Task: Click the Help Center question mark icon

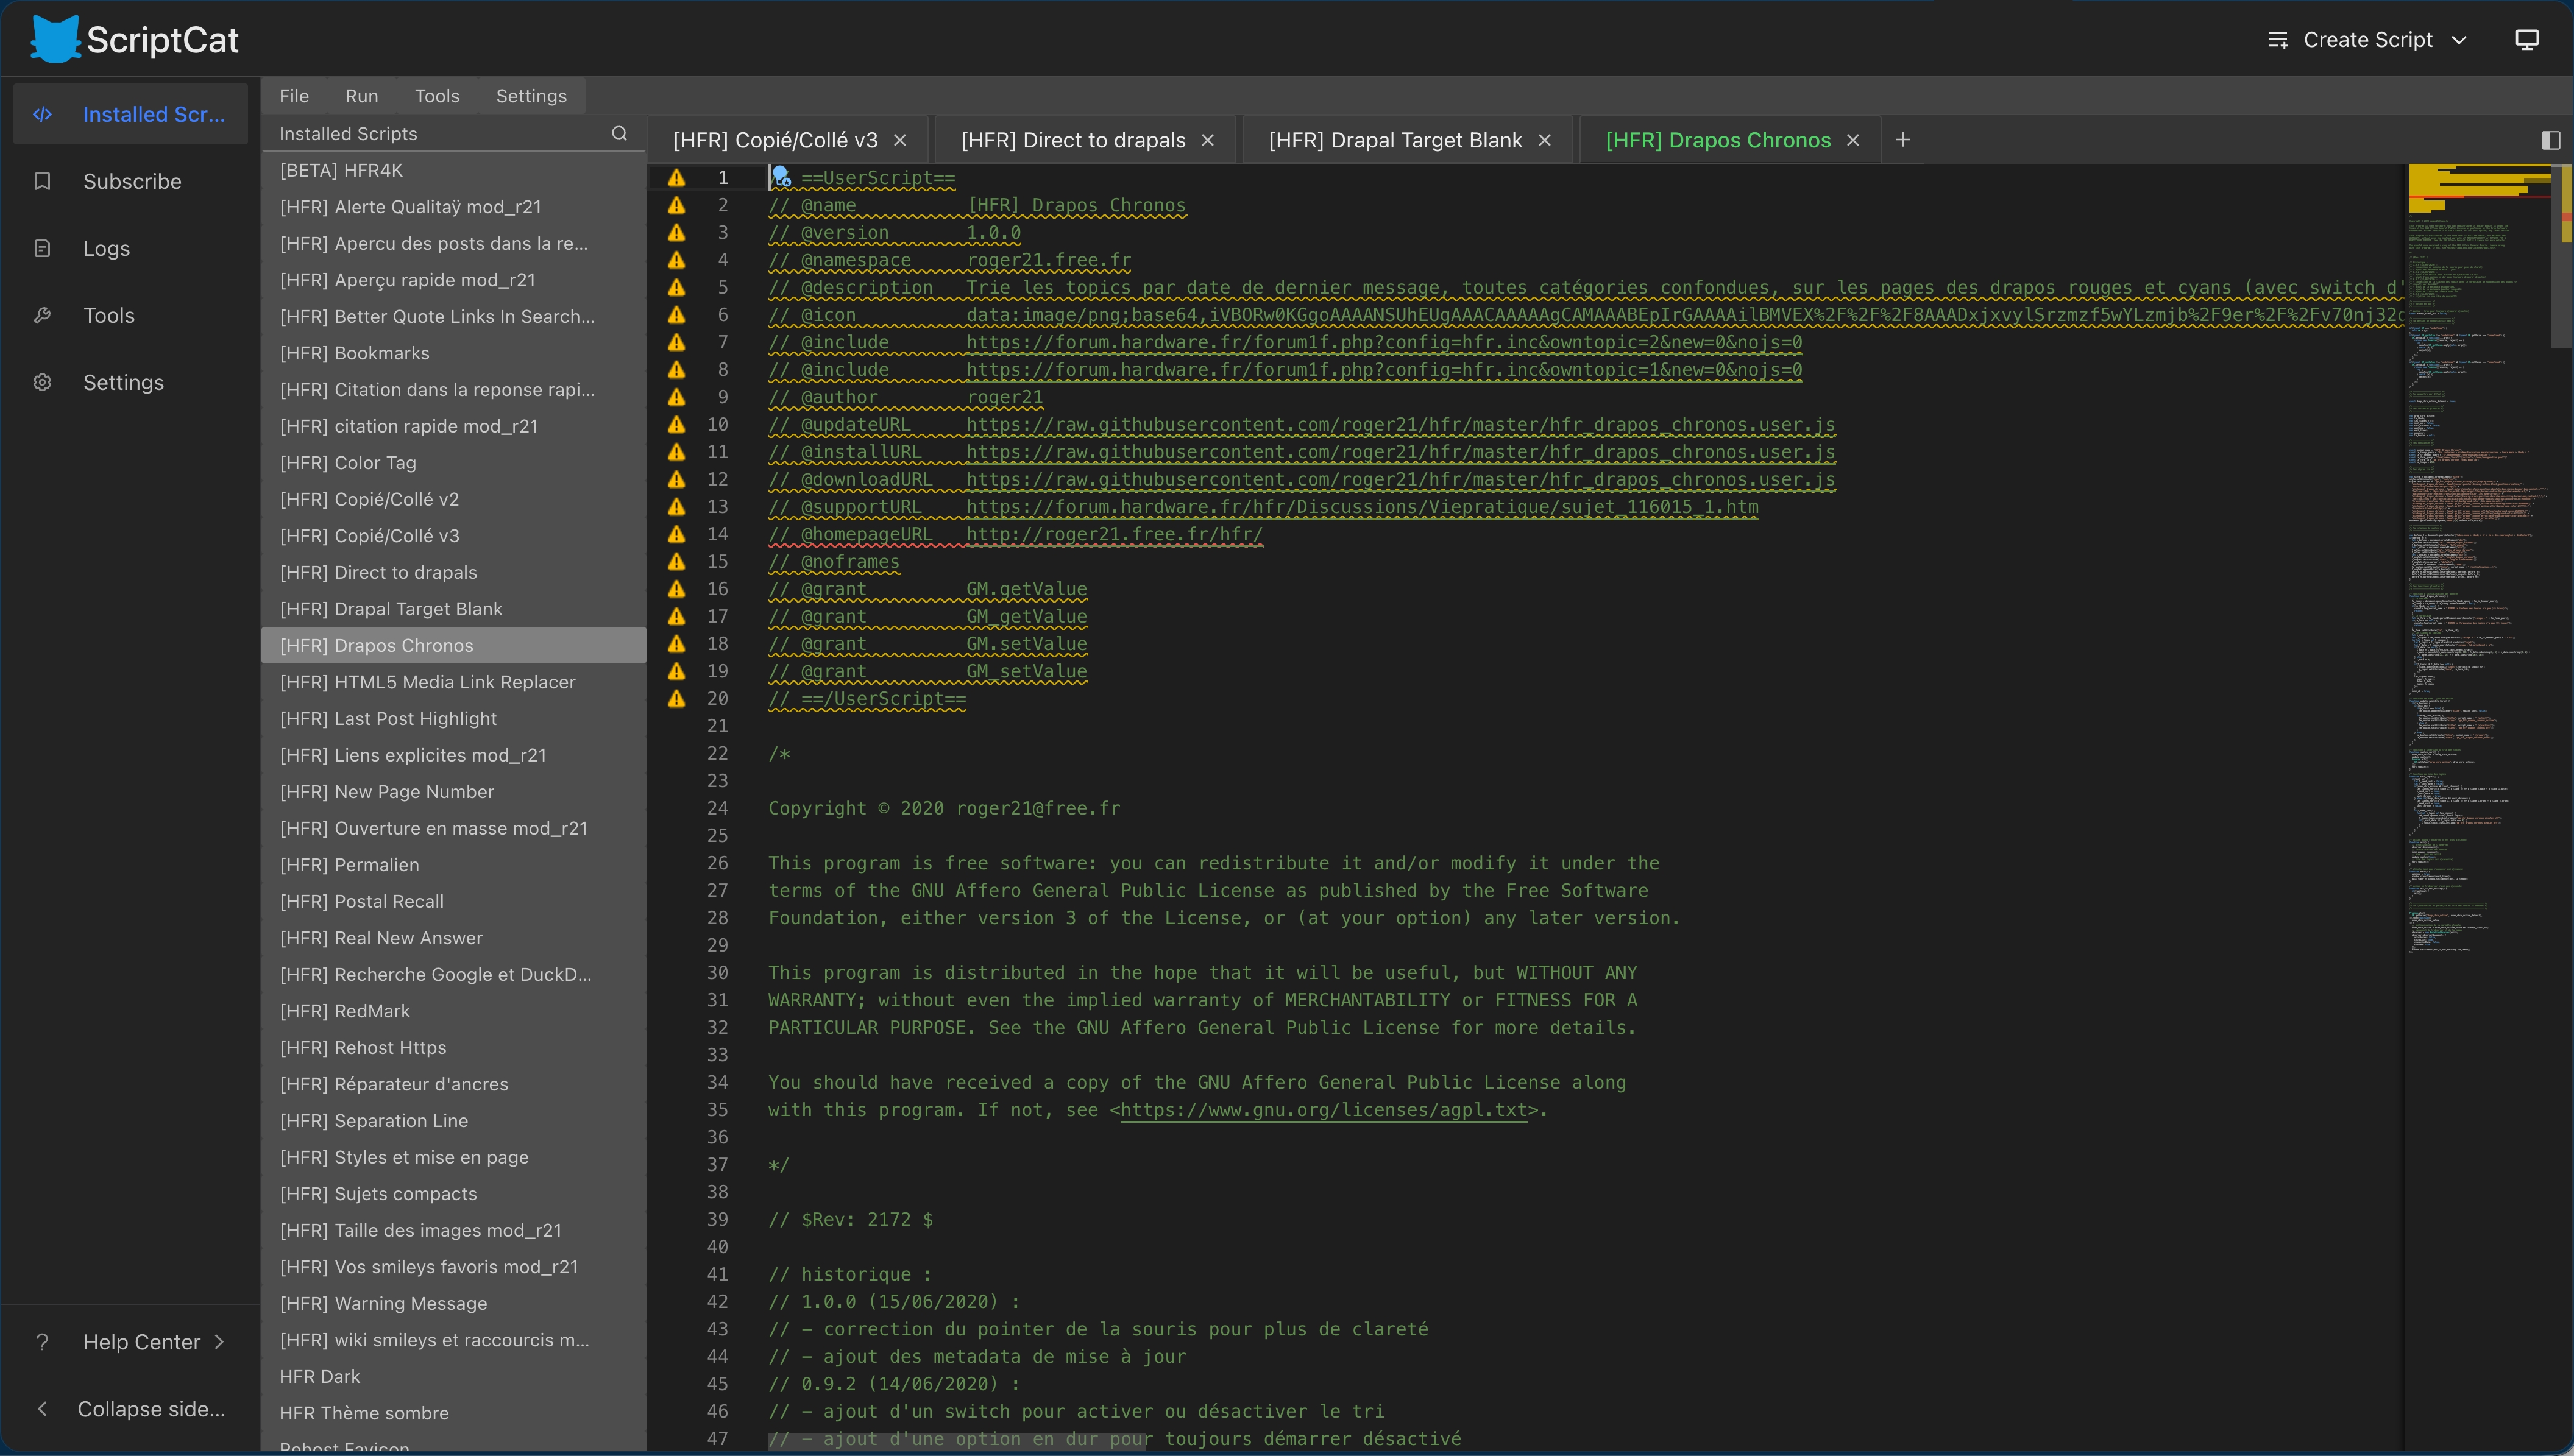Action: [42, 1342]
